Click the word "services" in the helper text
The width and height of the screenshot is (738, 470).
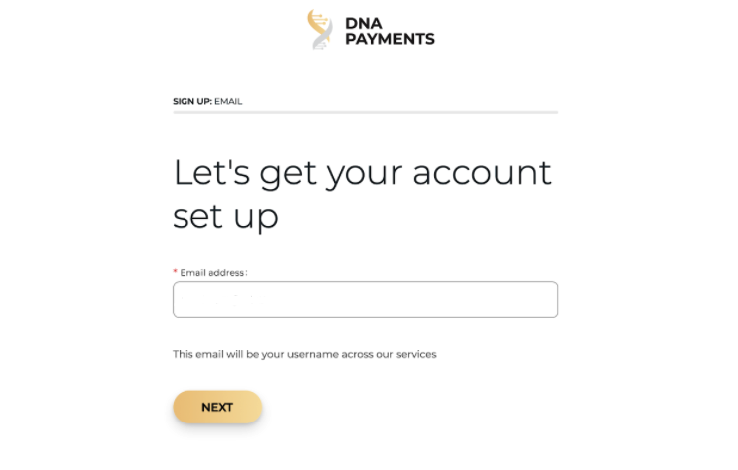pos(416,354)
